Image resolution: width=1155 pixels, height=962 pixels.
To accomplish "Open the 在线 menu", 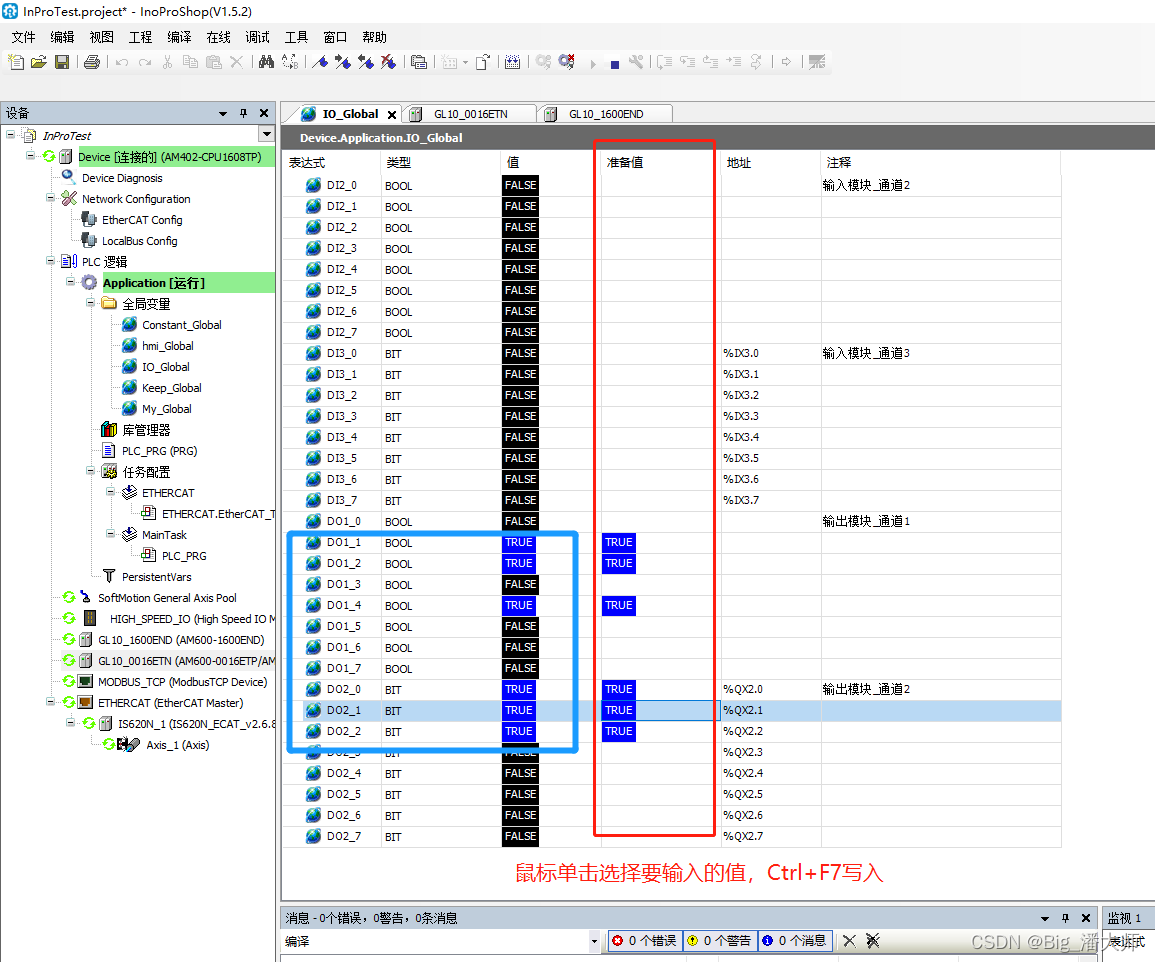I will [x=218, y=37].
